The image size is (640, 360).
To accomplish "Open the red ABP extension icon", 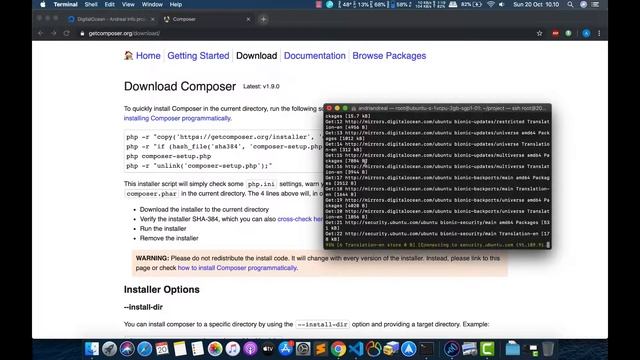I will (555, 33).
